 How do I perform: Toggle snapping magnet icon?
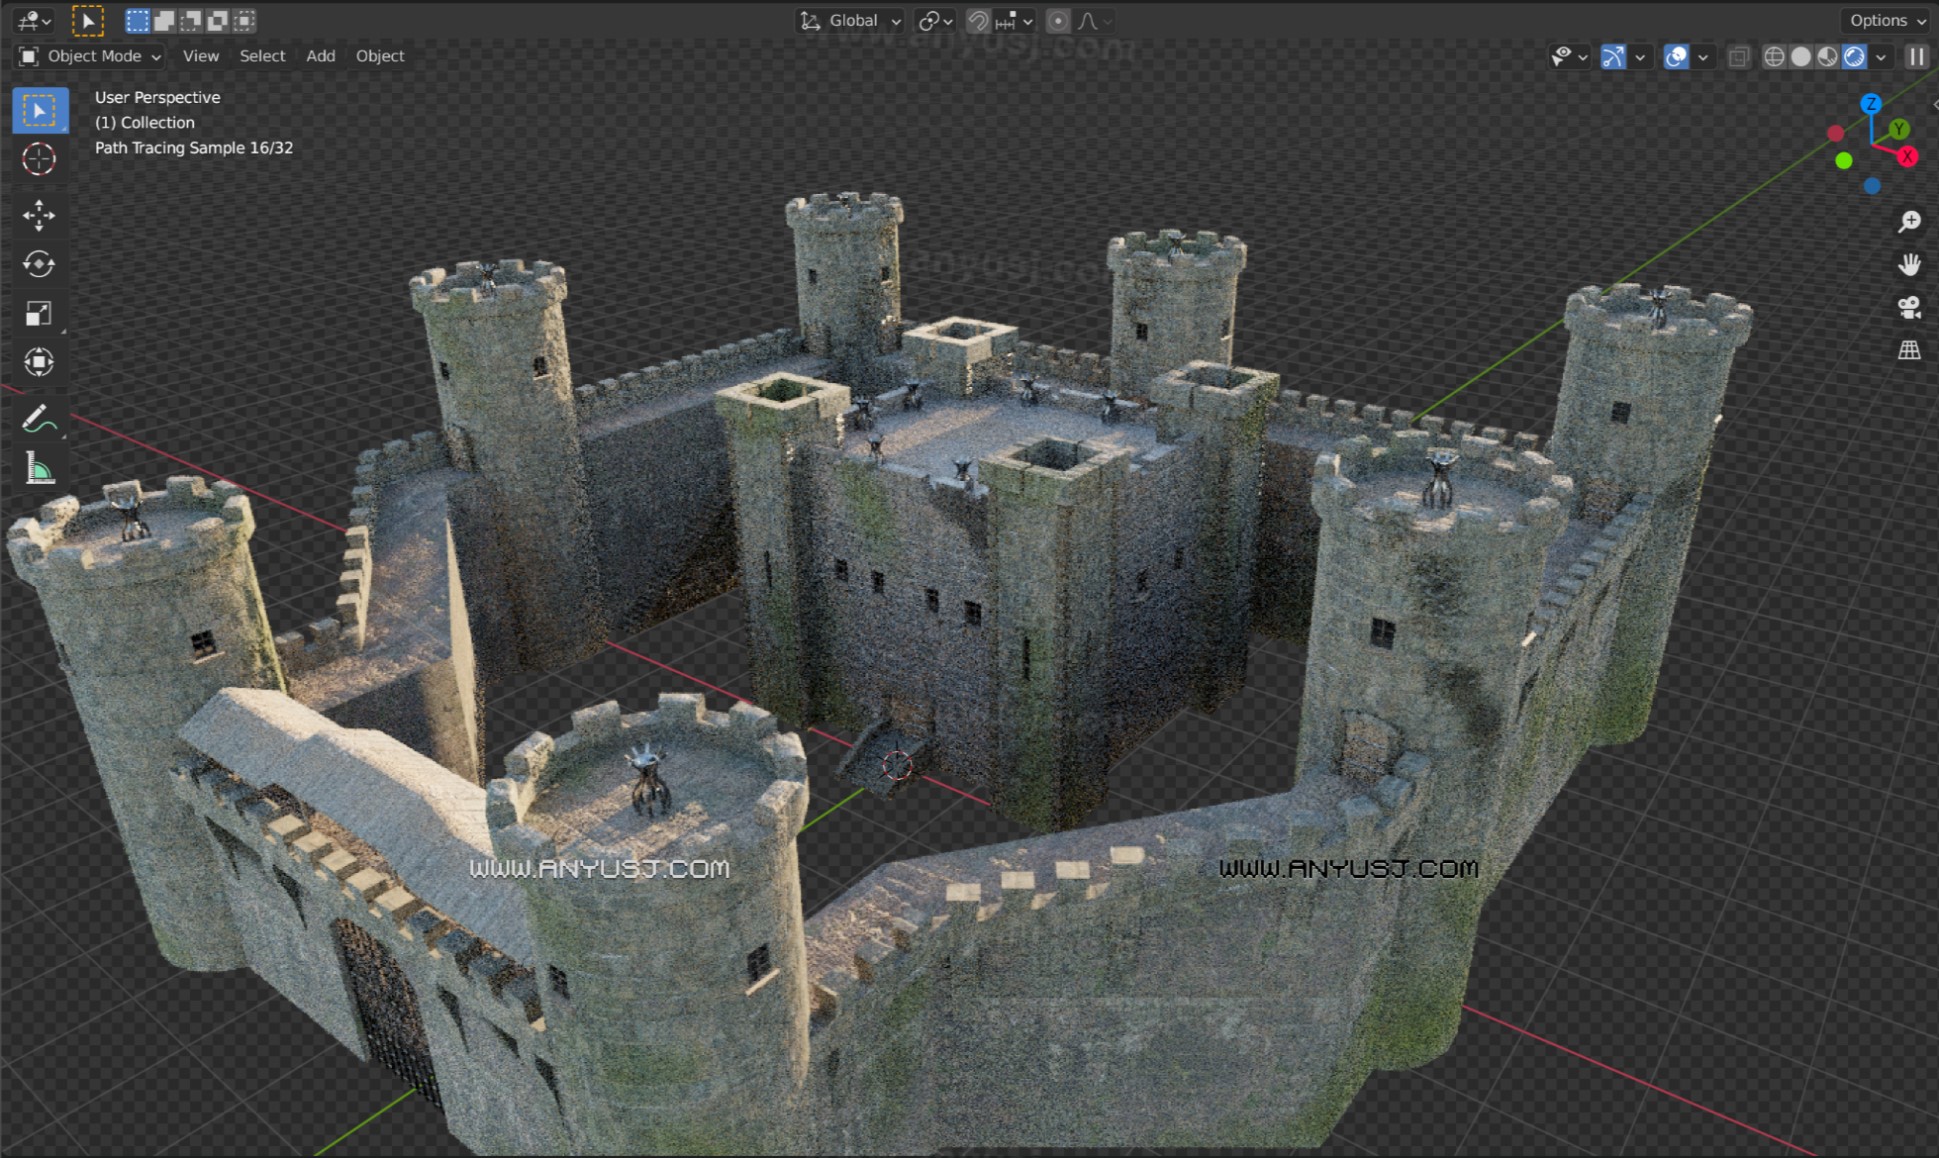pos(978,21)
